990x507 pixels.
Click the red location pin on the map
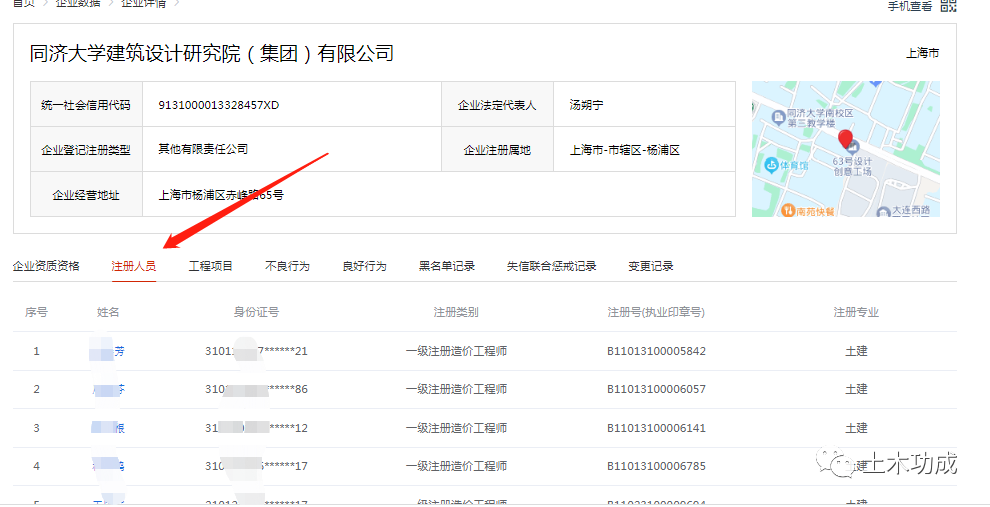click(x=845, y=139)
